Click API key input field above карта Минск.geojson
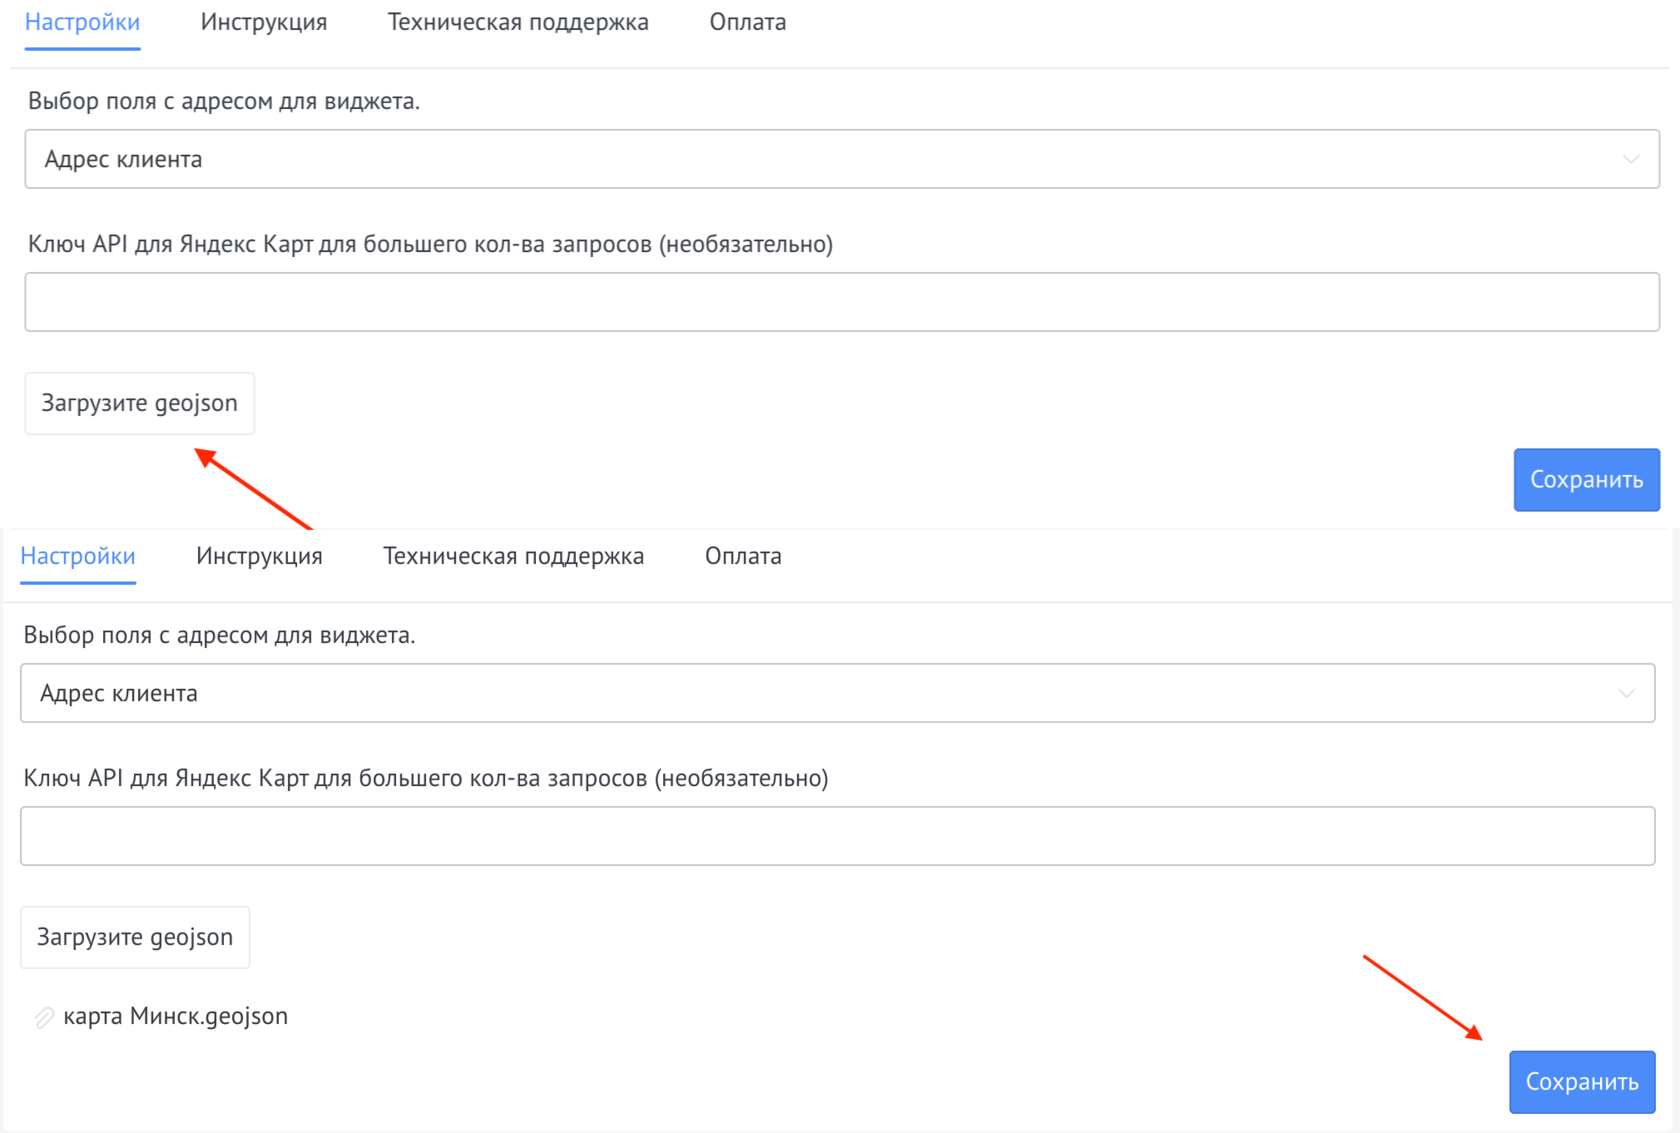Viewport: 1680px width, 1133px height. pyautogui.click(x=836, y=836)
